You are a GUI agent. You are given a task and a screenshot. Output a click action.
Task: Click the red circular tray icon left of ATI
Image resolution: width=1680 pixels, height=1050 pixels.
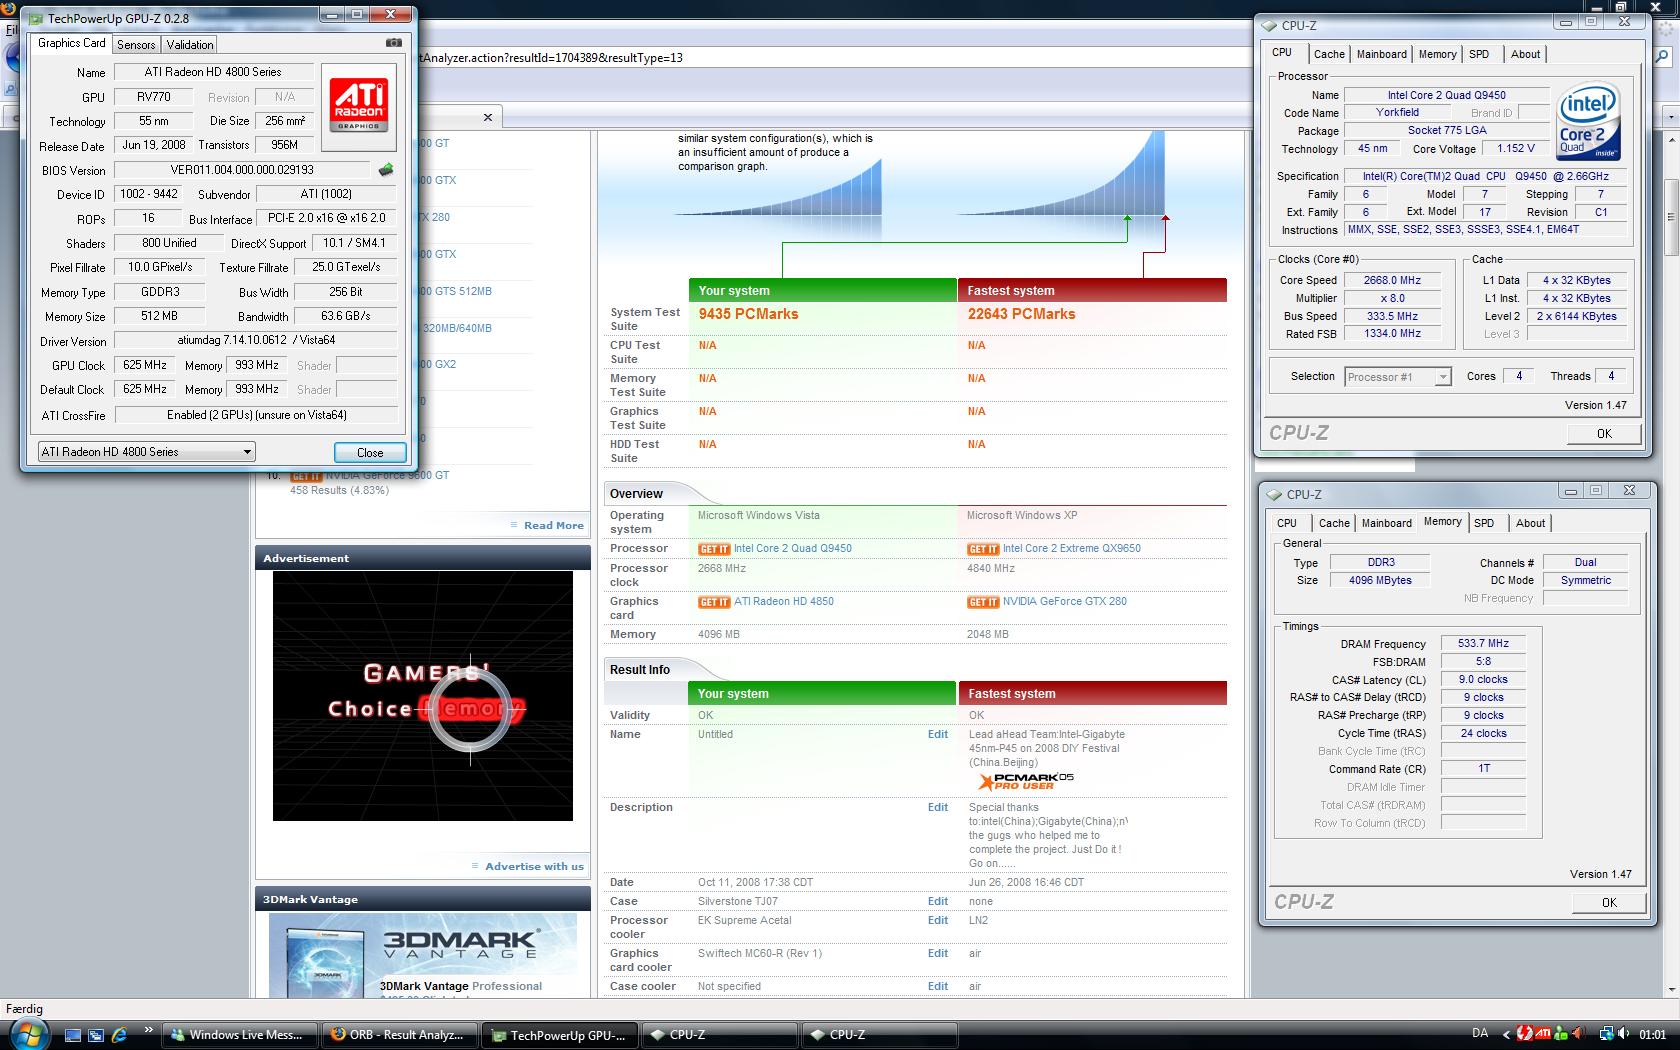[x=1524, y=1034]
